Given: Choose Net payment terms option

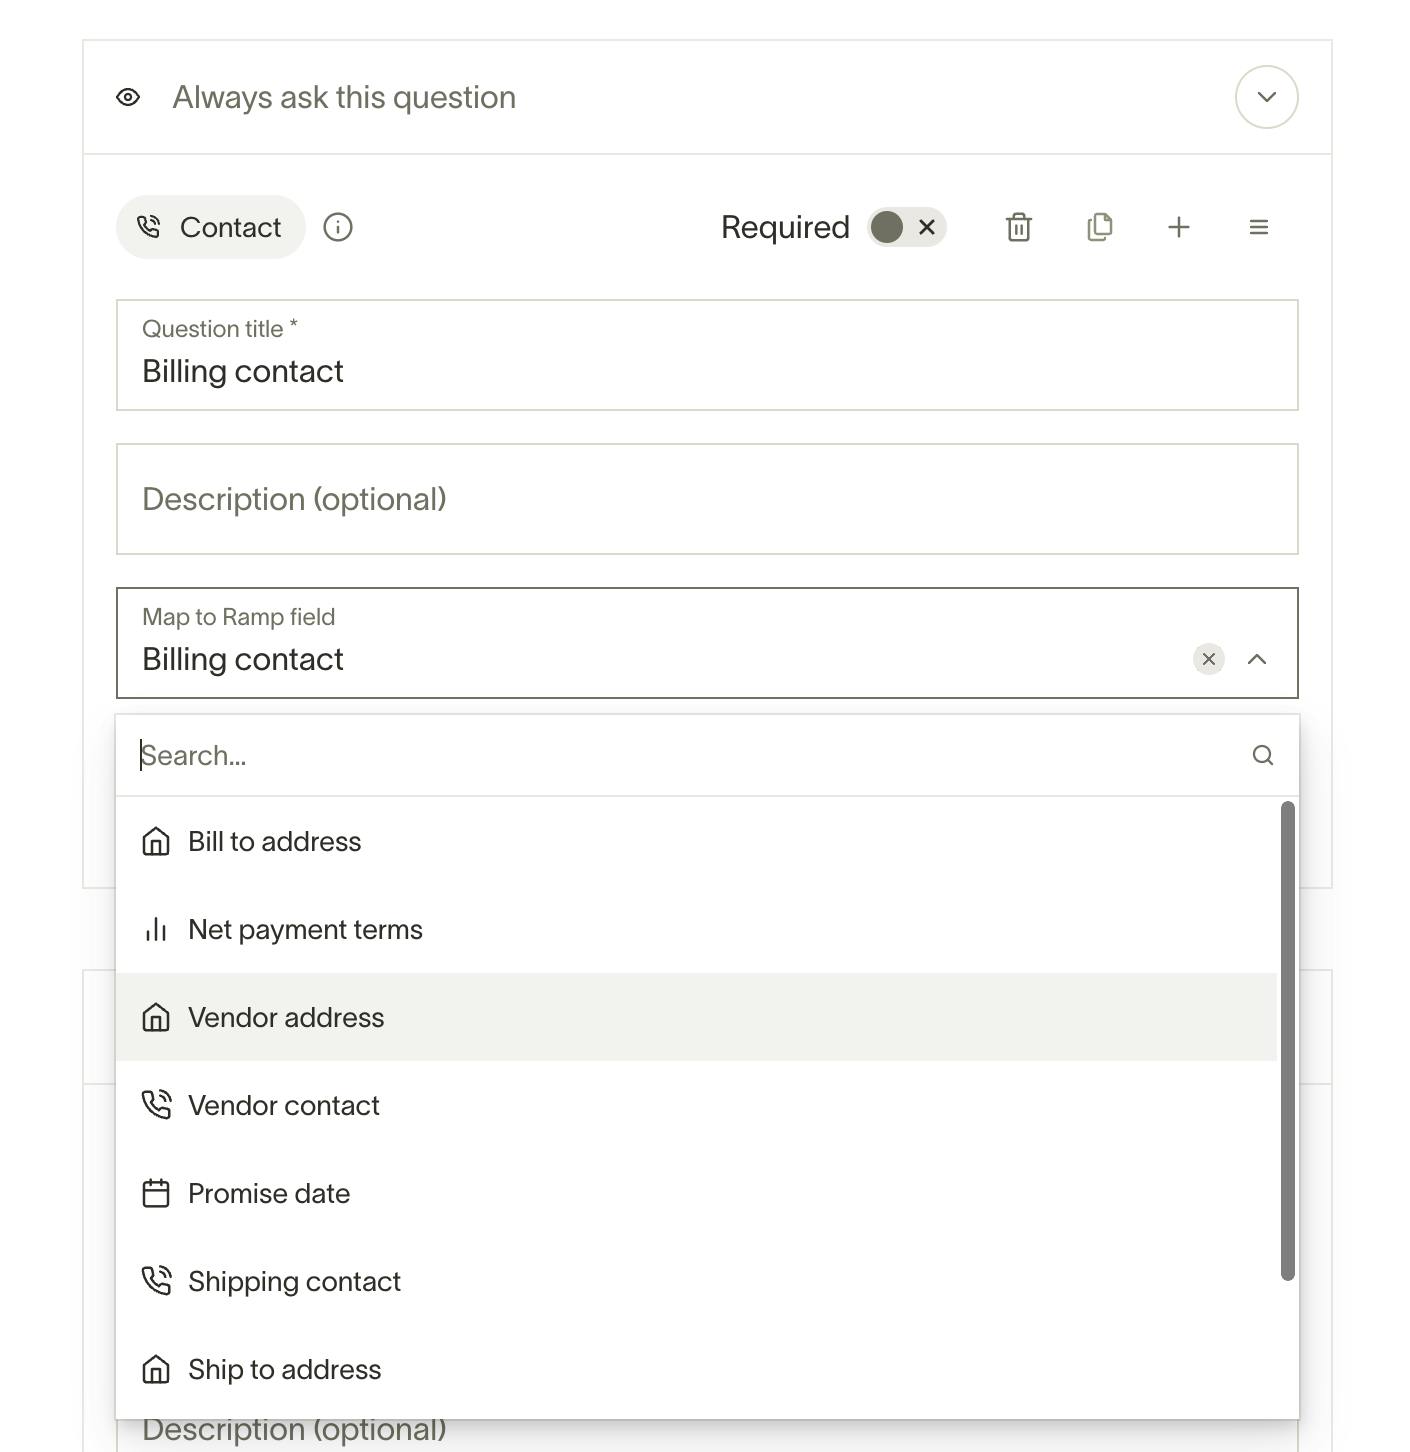Looking at the screenshot, I should (305, 930).
